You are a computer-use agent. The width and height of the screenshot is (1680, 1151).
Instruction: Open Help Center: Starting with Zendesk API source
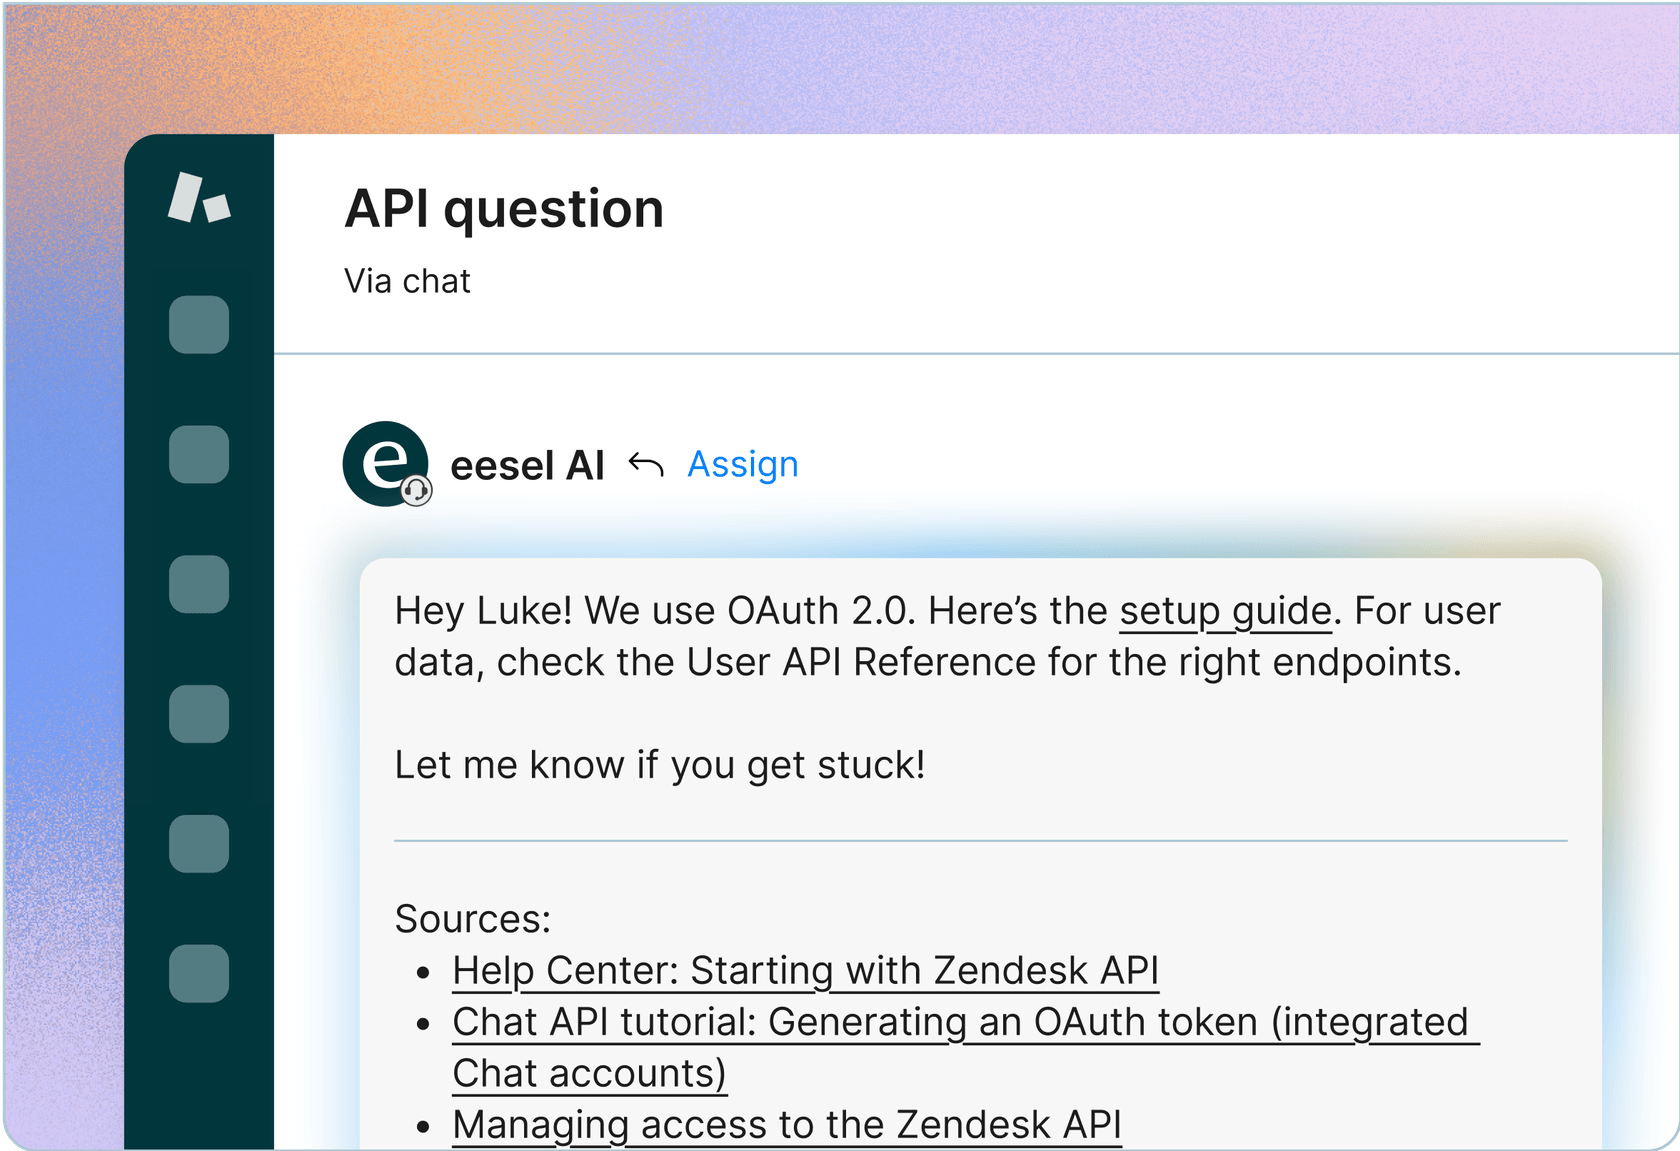coord(805,971)
